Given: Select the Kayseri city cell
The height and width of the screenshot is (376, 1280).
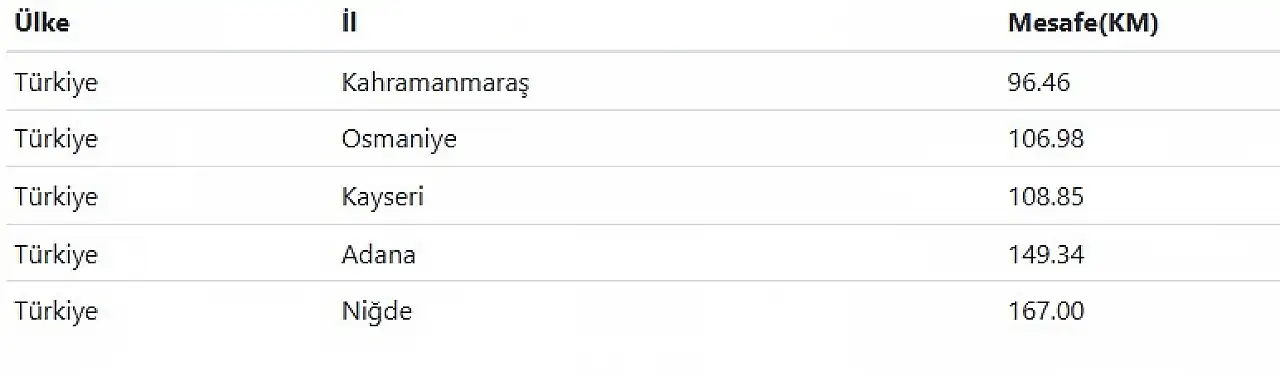Looking at the screenshot, I should [383, 197].
